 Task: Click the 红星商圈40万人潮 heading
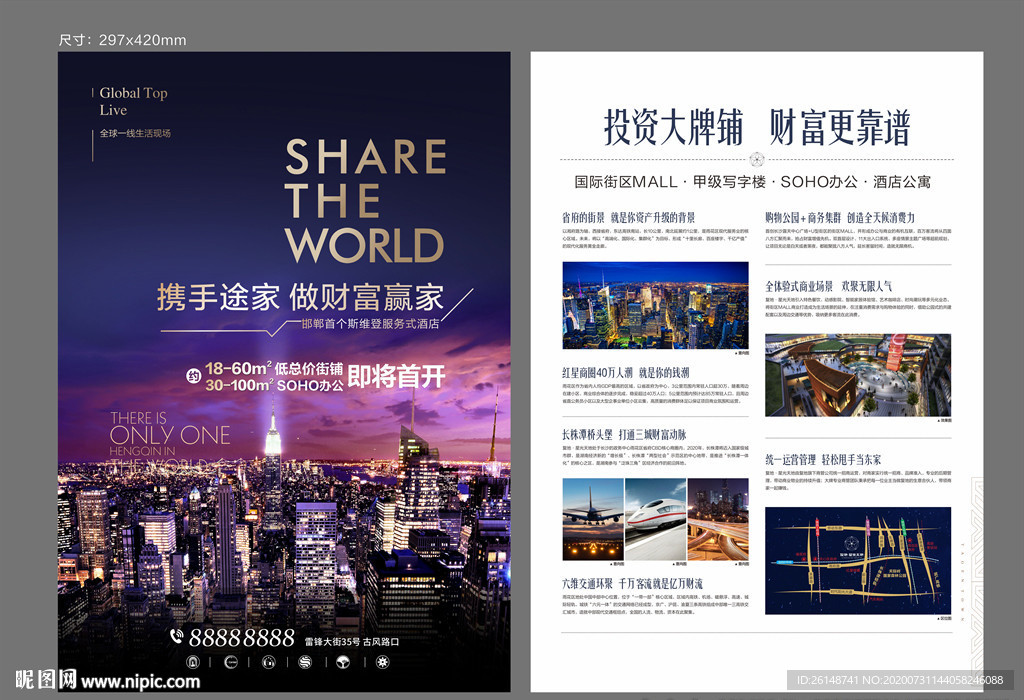[598, 372]
